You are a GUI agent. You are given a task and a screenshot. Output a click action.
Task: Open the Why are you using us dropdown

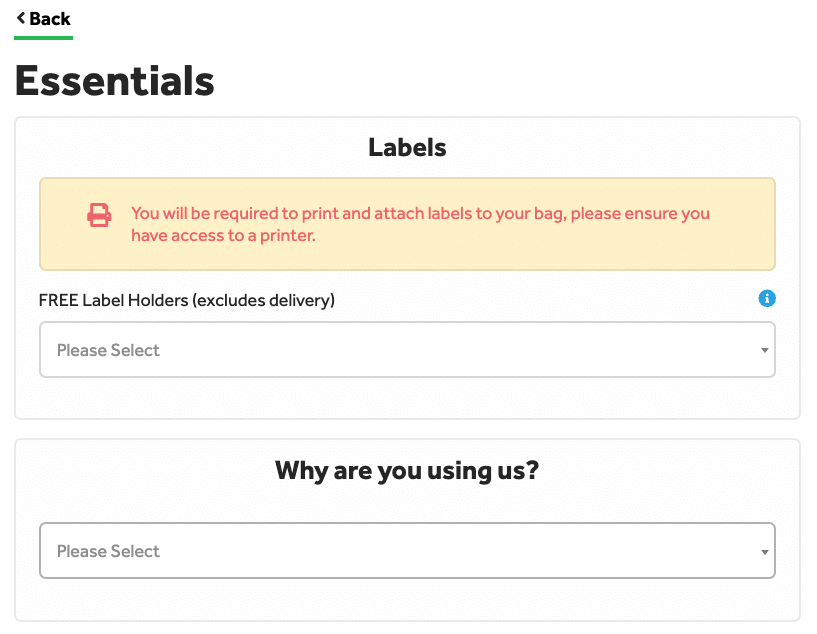pyautogui.click(x=407, y=551)
